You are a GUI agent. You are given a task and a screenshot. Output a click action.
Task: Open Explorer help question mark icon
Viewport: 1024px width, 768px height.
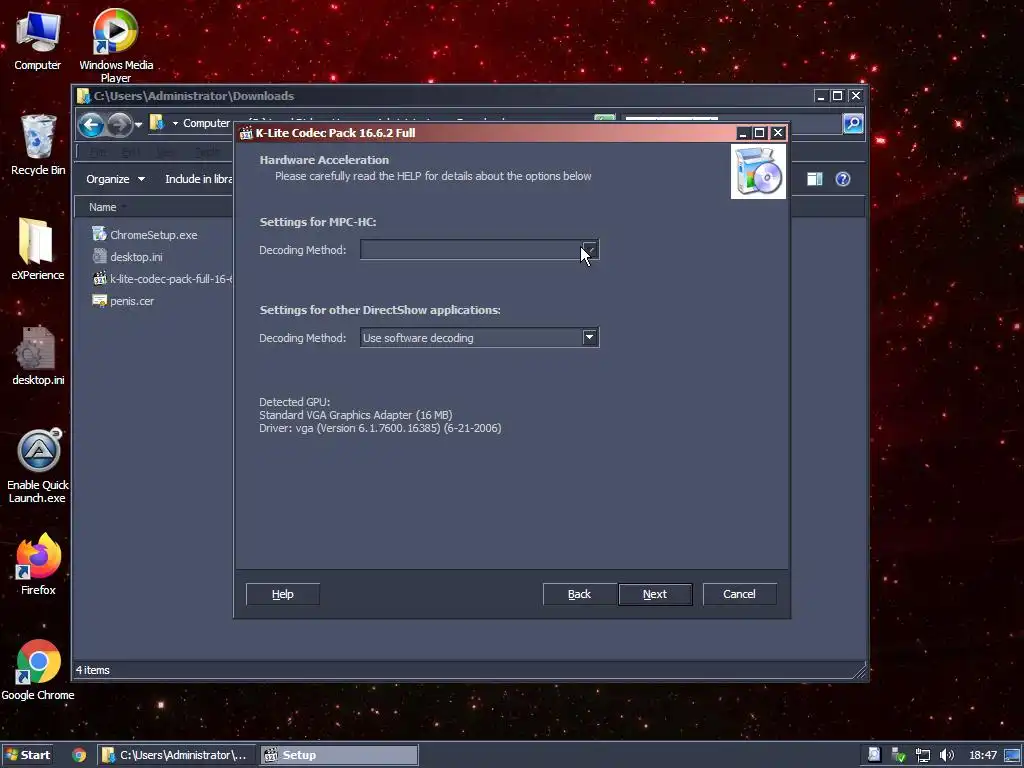click(x=843, y=179)
